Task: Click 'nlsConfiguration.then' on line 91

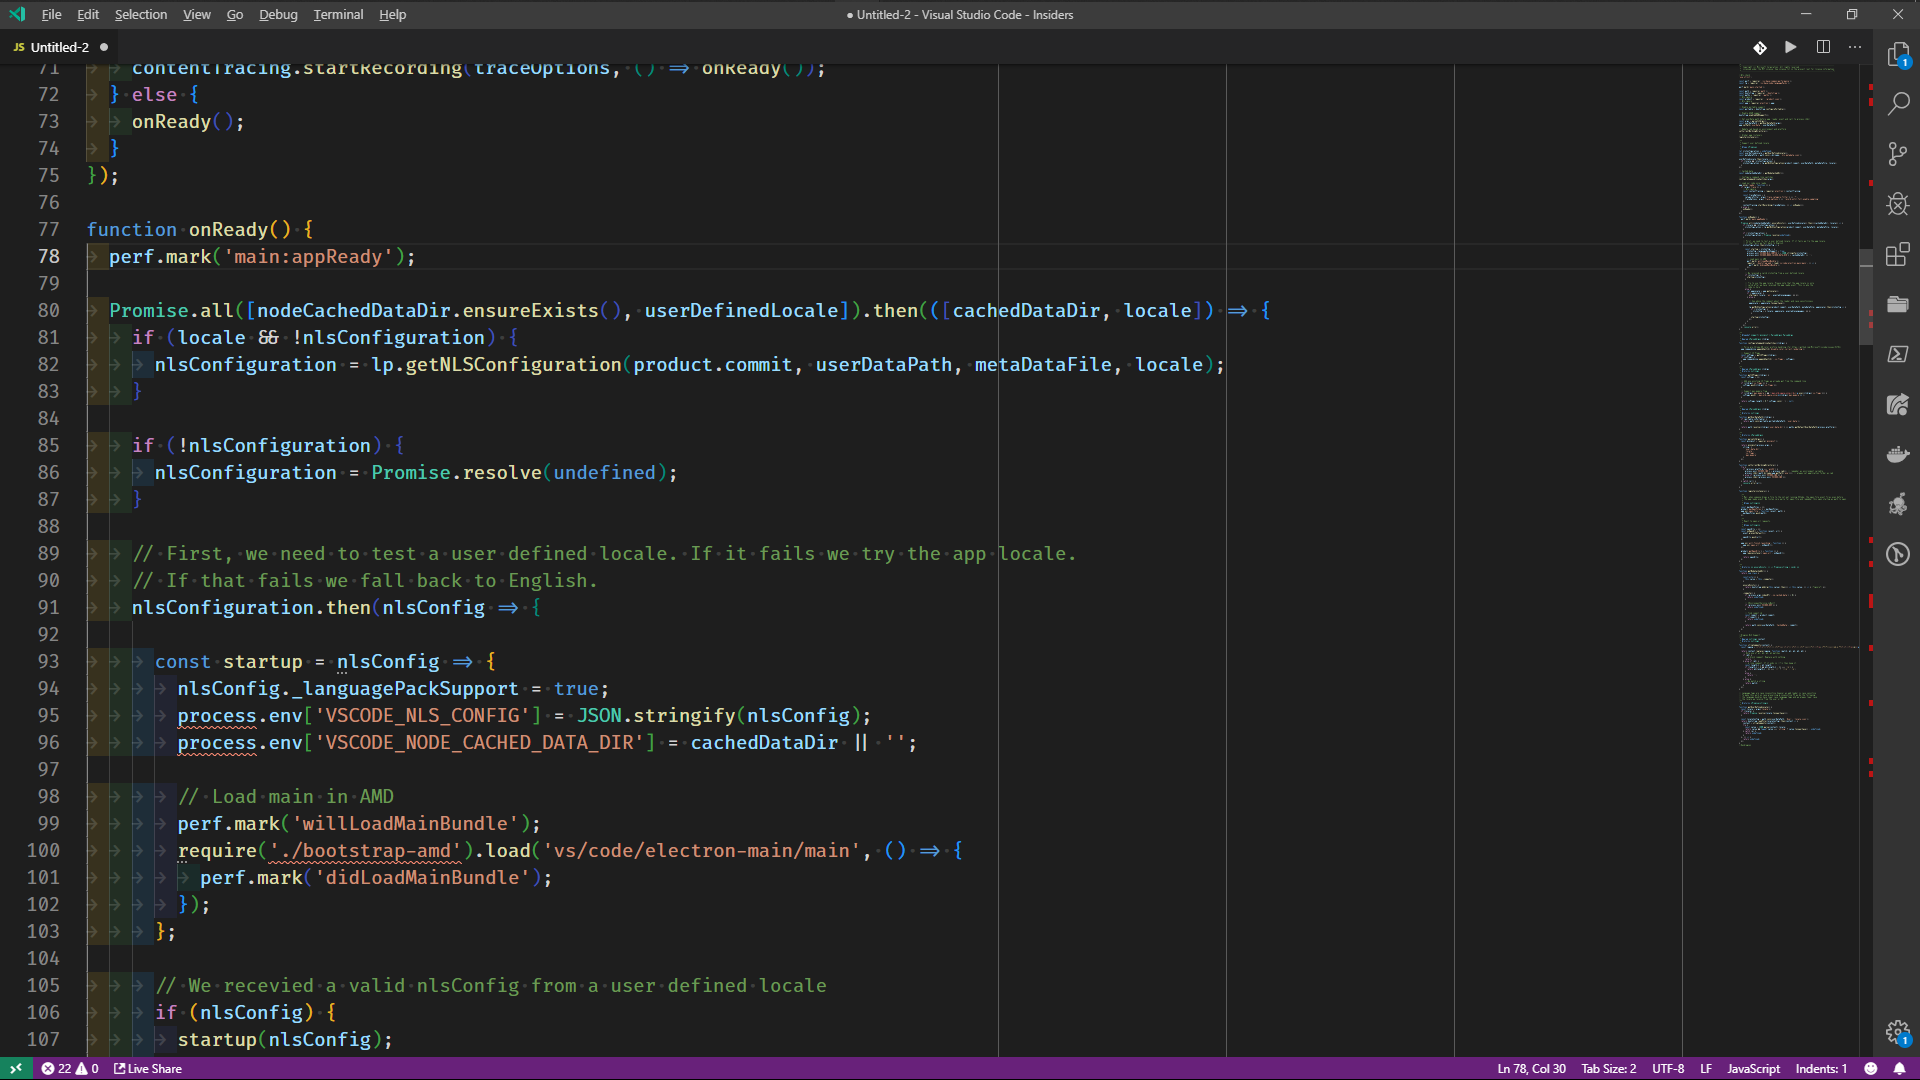Action: 251,607
